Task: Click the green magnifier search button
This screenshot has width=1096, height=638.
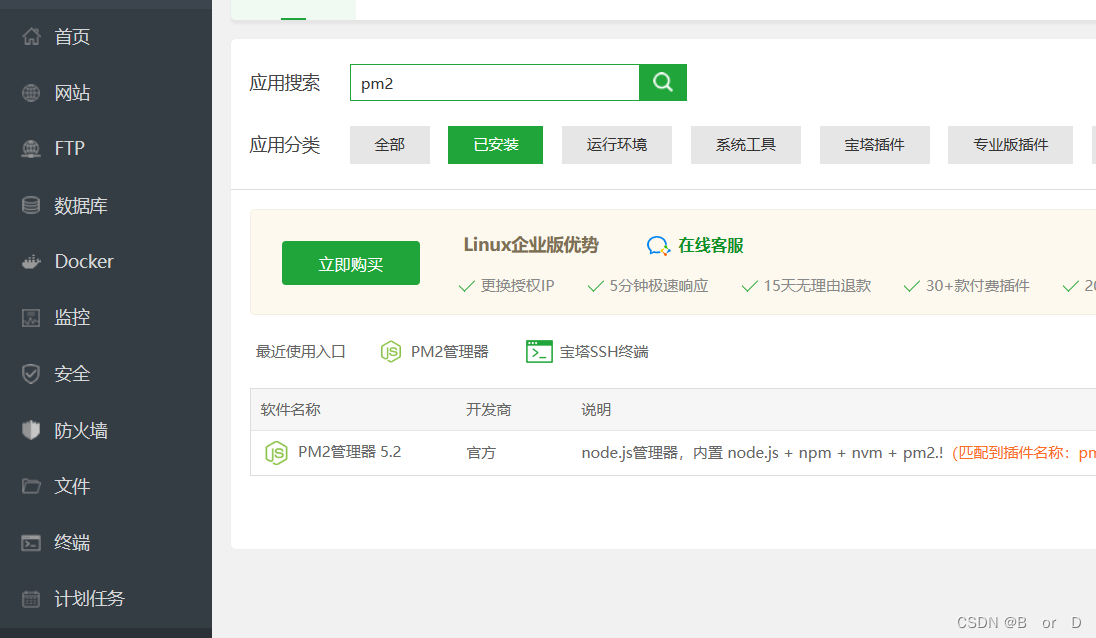Action: [x=663, y=82]
